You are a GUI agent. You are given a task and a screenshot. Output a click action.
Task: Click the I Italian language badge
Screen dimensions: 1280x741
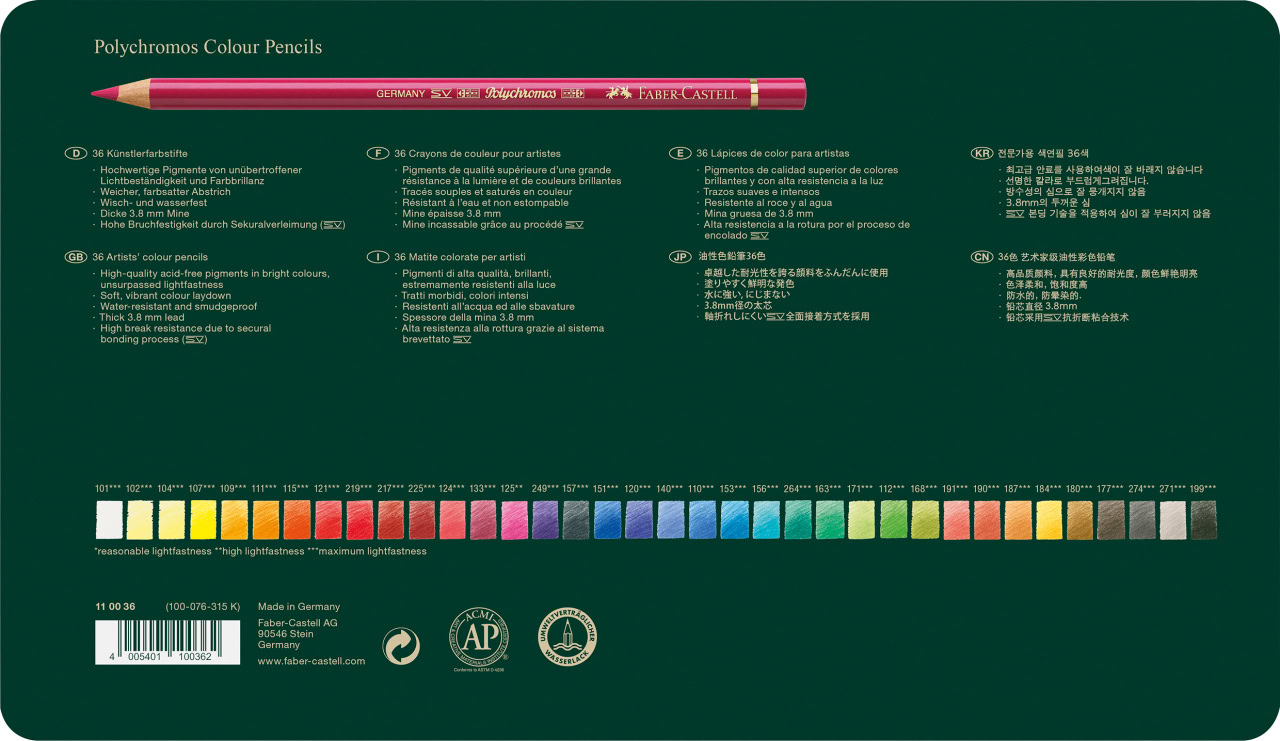pyautogui.click(x=378, y=257)
